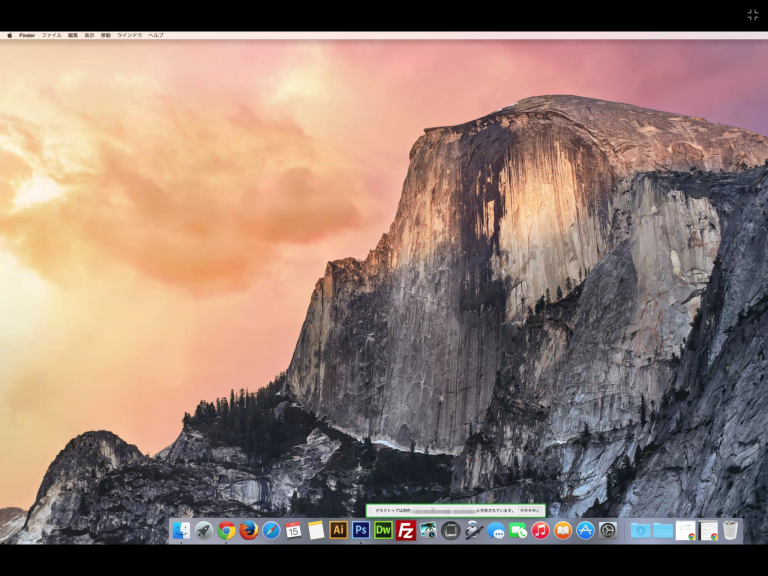The height and width of the screenshot is (576, 768).
Task: Open the ヘルプ menu
Action: tap(156, 35)
